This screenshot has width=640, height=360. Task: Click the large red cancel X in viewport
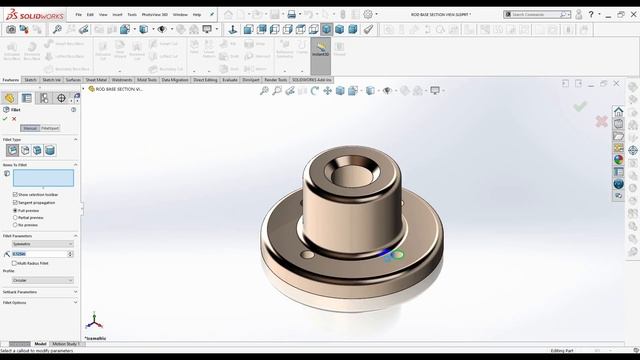coord(602,121)
